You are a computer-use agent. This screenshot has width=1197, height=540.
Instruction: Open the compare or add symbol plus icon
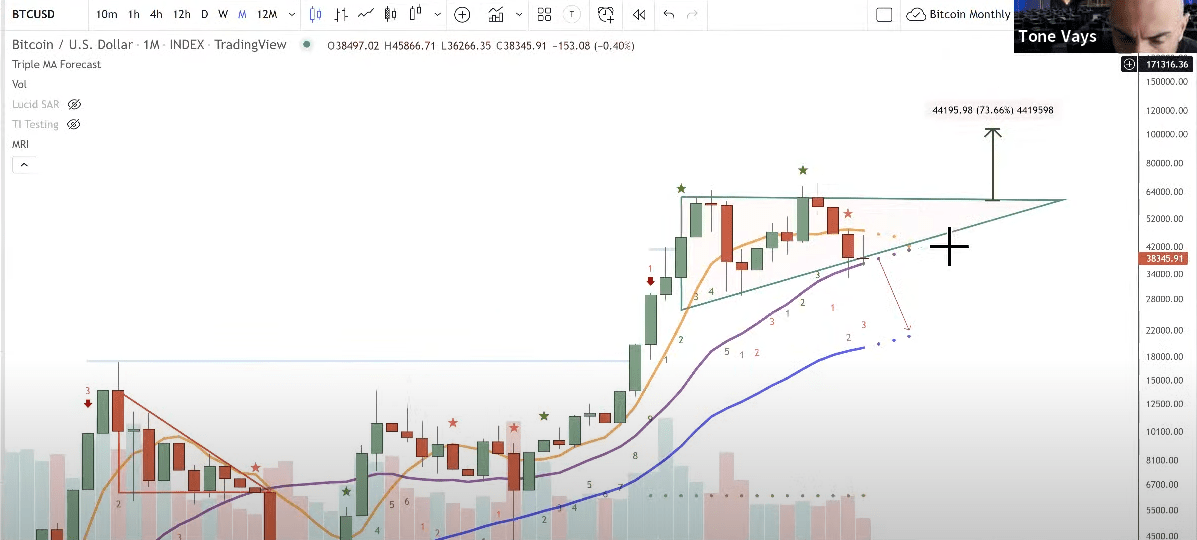[462, 15]
